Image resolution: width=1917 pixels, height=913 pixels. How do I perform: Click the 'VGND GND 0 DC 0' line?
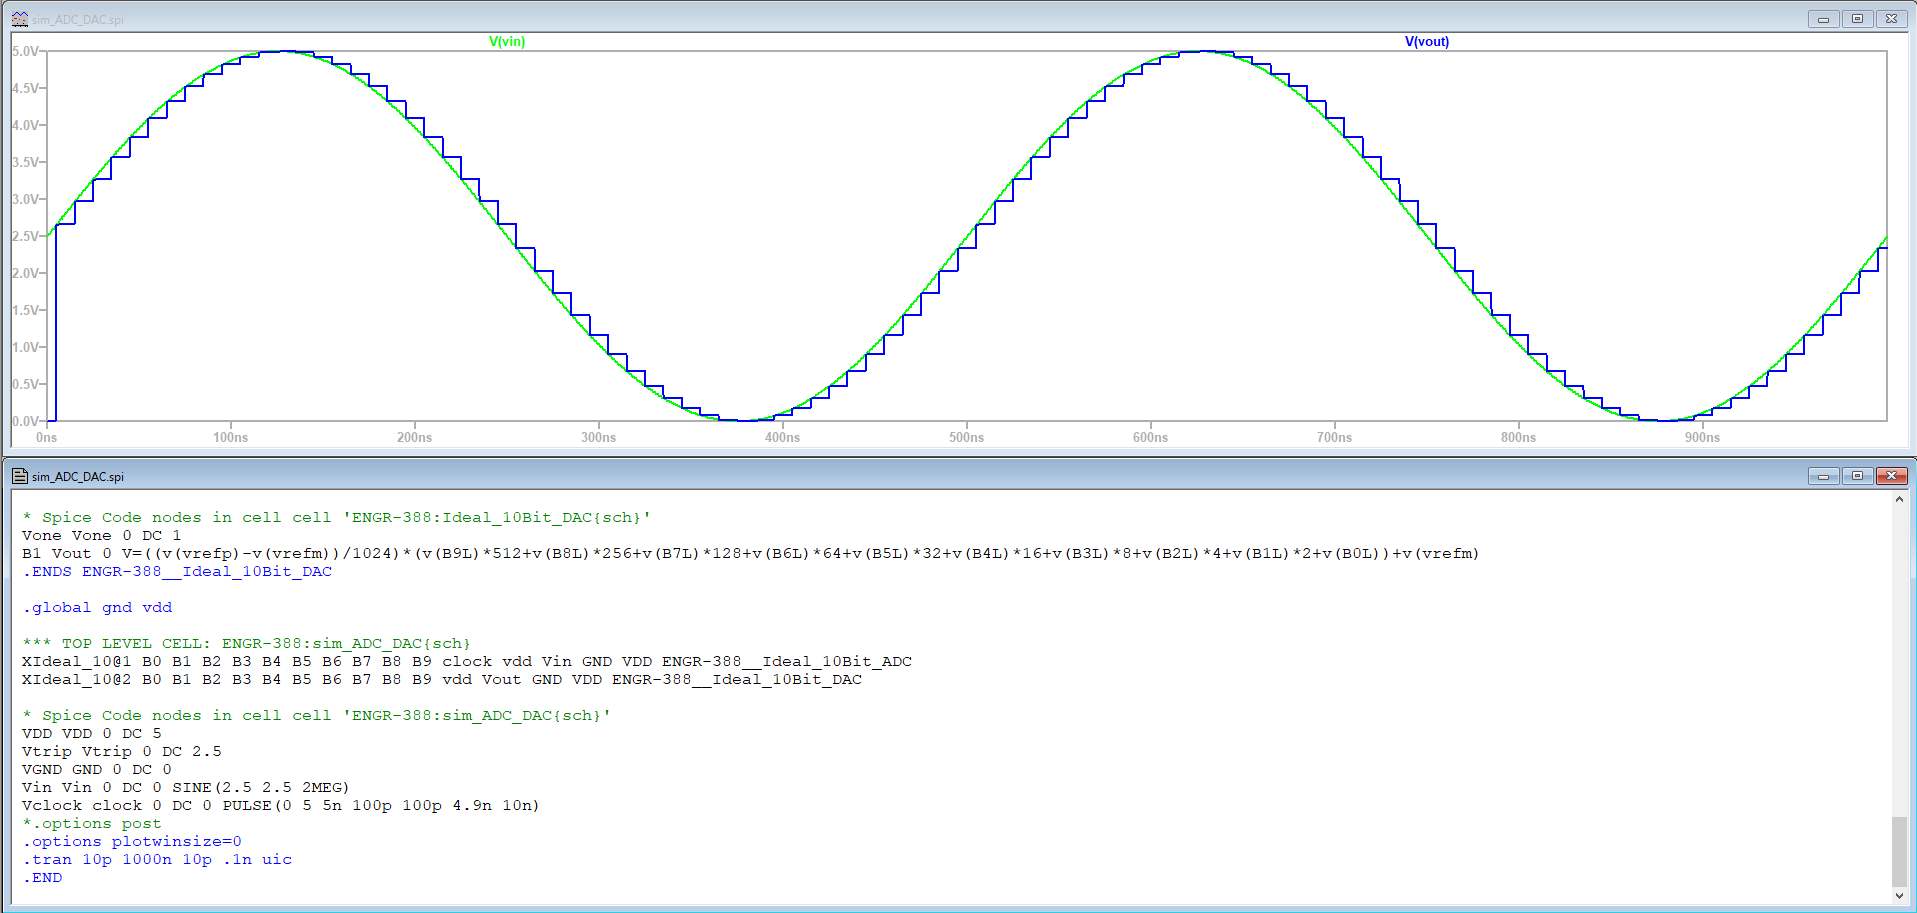tap(96, 769)
